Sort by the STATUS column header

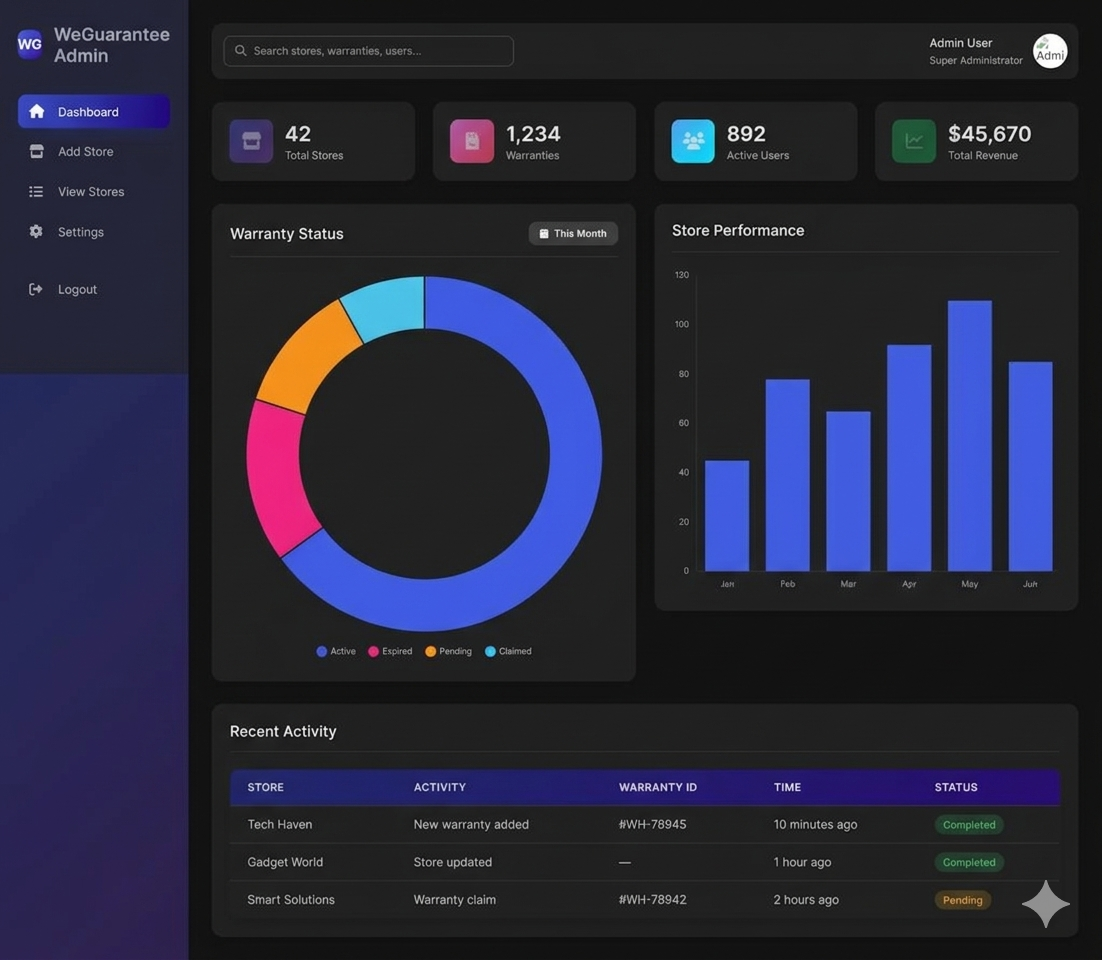pyautogui.click(x=956, y=787)
